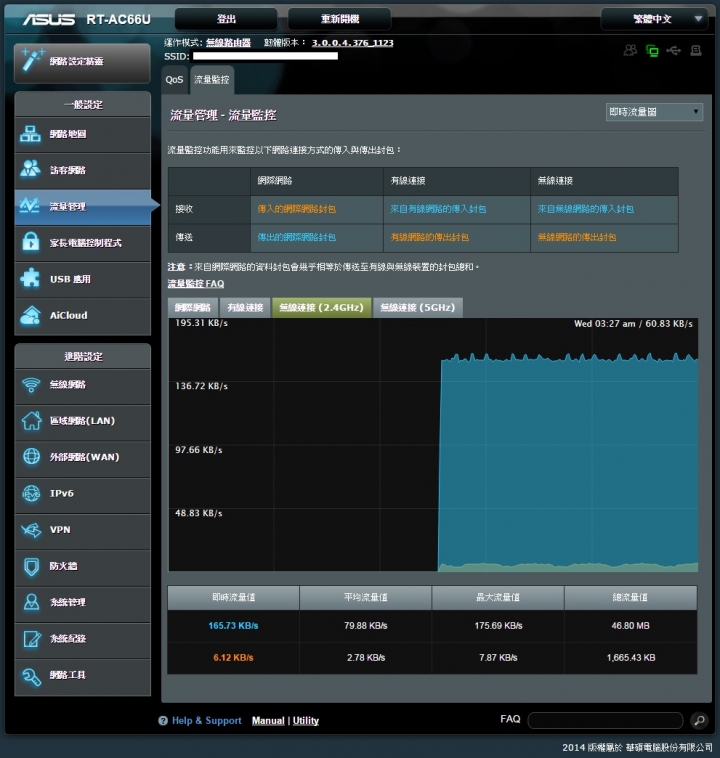Open the Quick Internet Setup wizard (網路設定精靈)
This screenshot has width=720, height=758.
click(x=82, y=62)
